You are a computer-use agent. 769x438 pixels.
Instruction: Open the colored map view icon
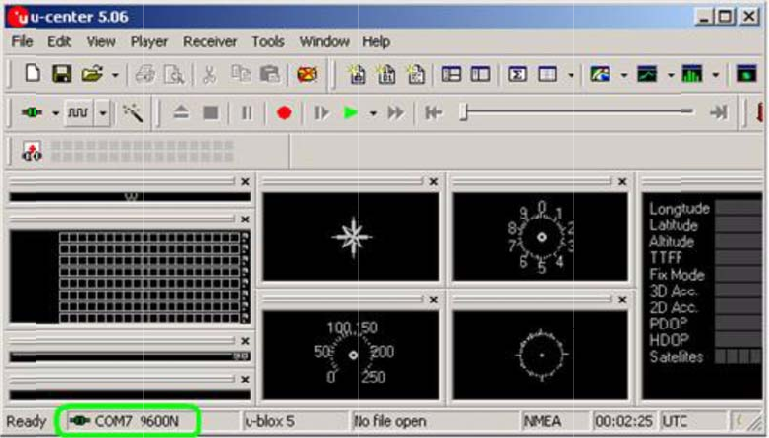tap(600, 75)
